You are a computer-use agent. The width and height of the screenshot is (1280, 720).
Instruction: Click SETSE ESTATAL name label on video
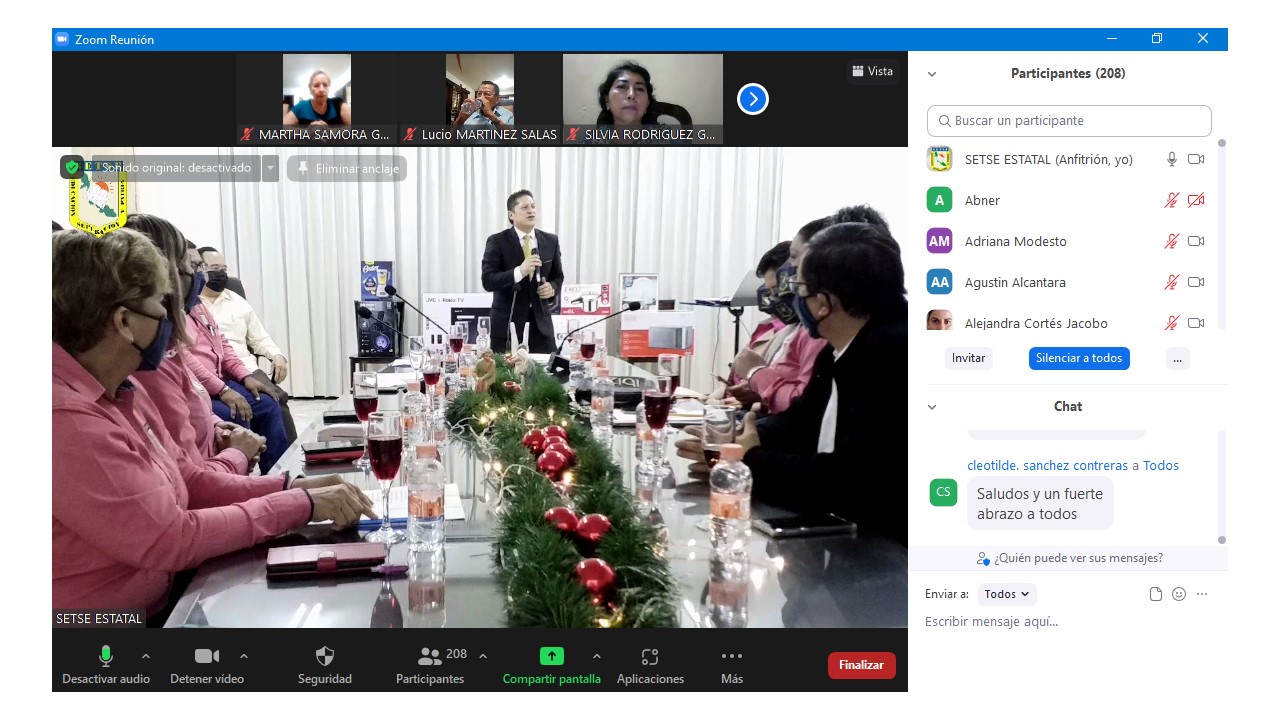pos(99,619)
